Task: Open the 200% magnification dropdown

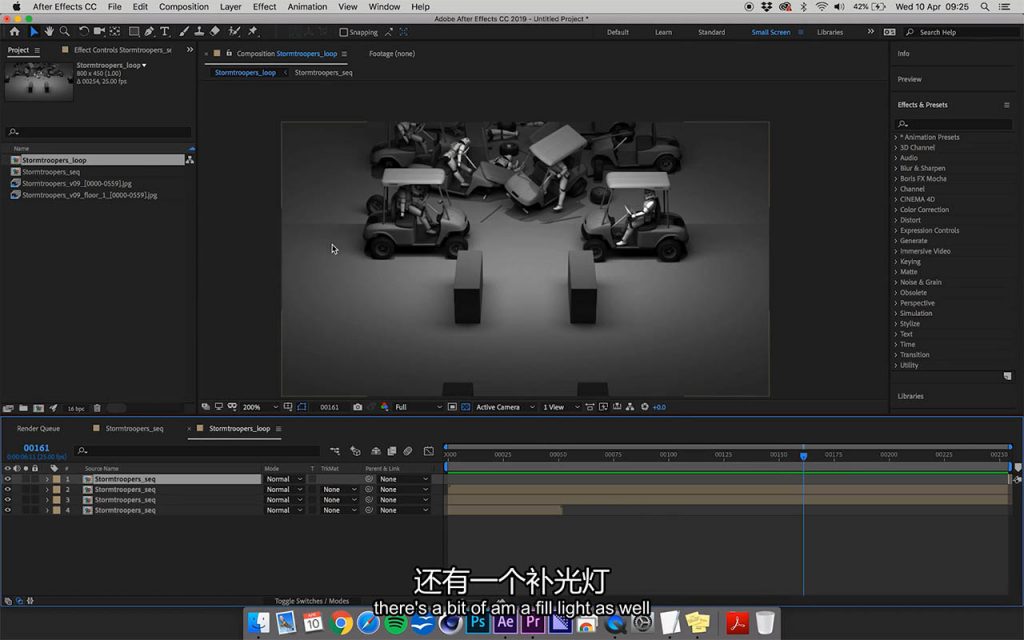Action: click(x=260, y=407)
